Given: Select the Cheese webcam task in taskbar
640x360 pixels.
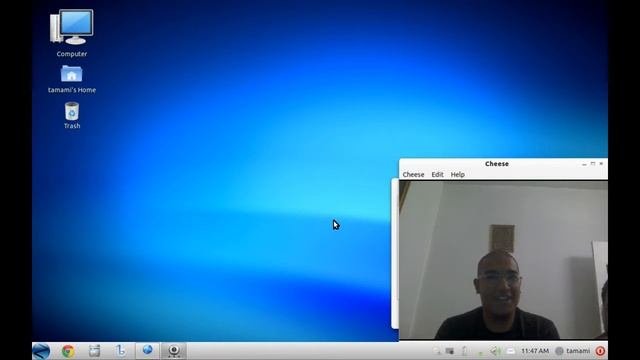Looking at the screenshot, I should point(174,351).
